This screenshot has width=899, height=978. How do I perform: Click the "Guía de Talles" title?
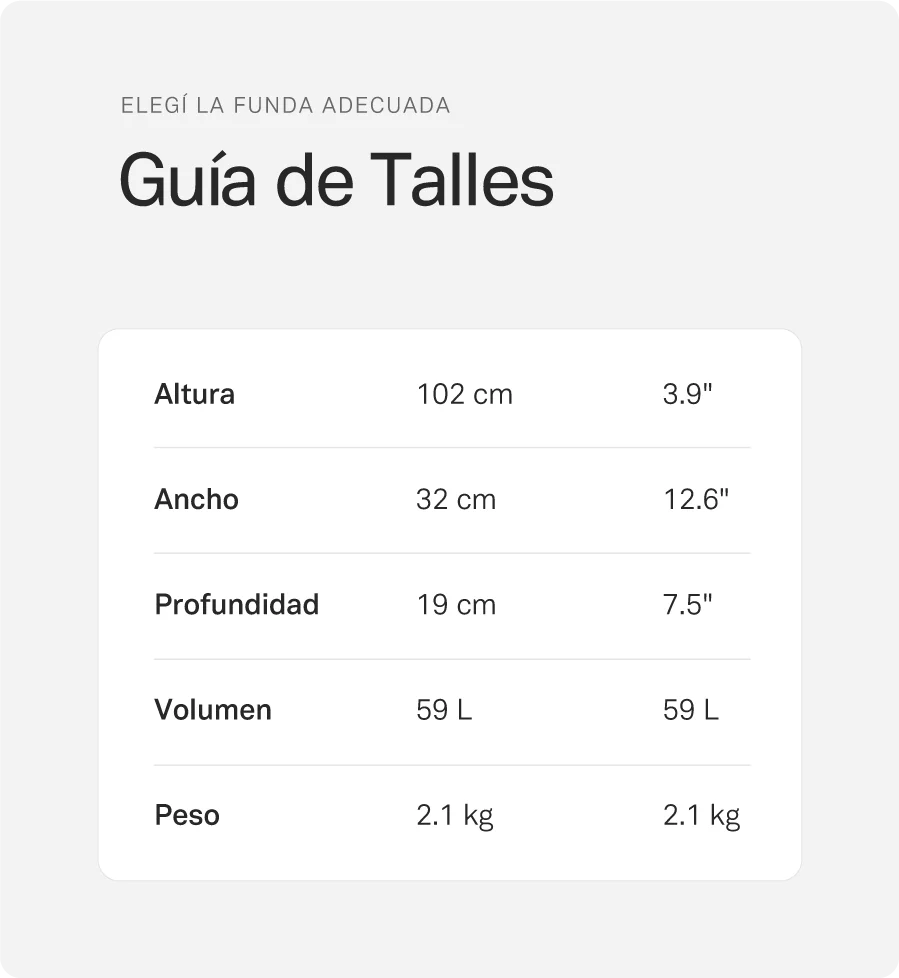(336, 181)
